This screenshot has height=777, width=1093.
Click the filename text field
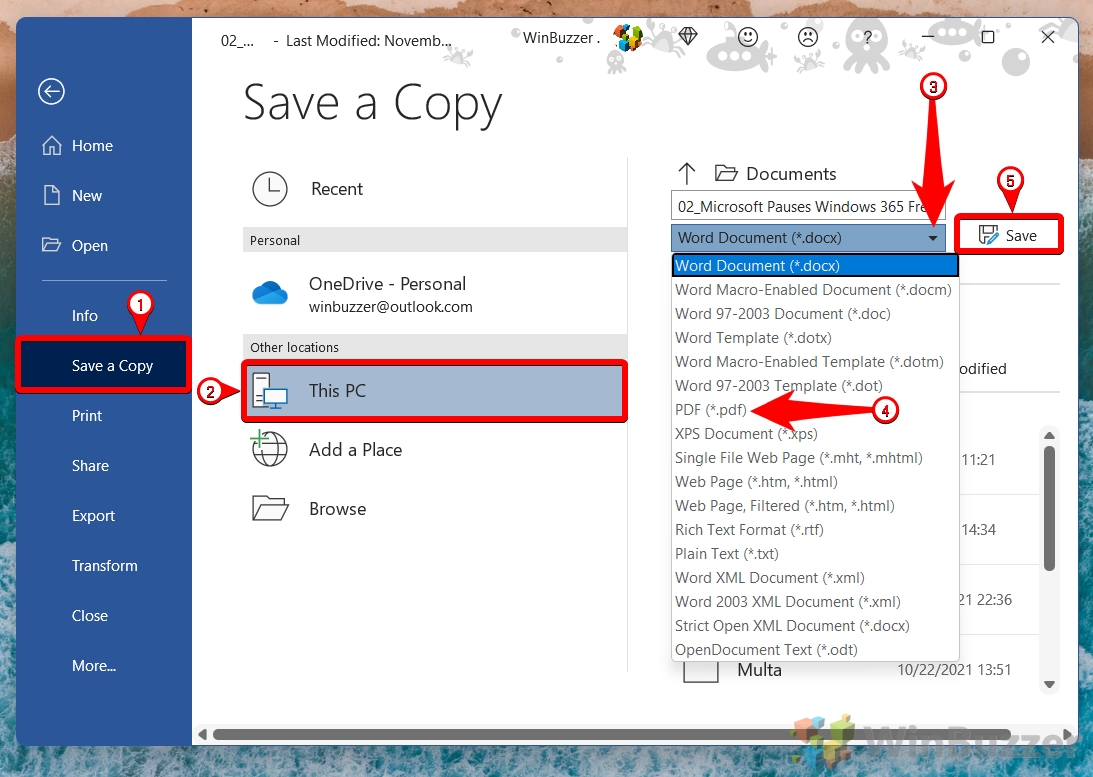pos(808,206)
